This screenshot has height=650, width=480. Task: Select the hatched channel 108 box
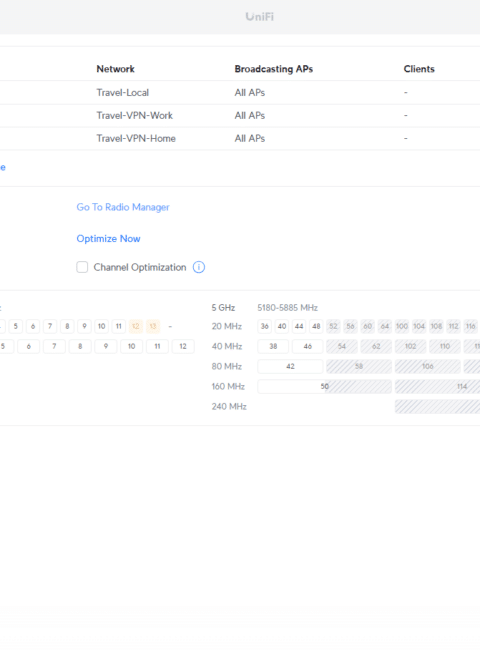[436, 326]
